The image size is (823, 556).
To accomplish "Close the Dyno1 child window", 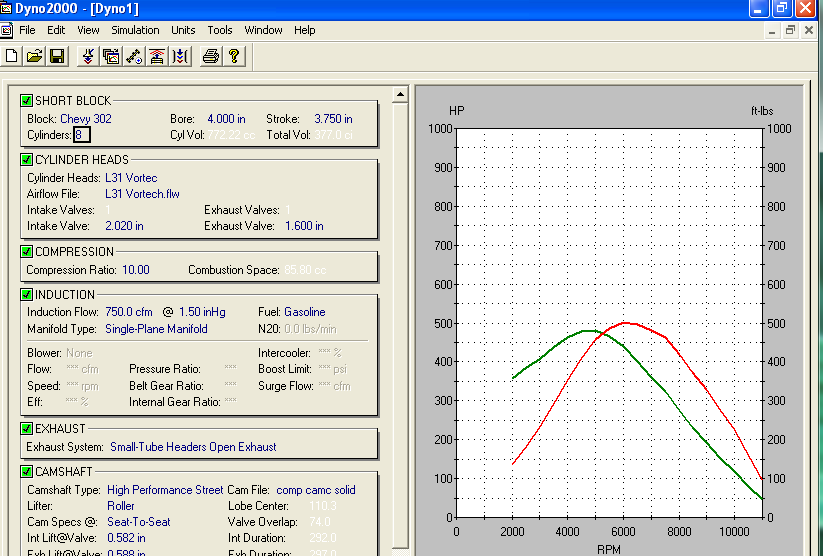I will tap(809, 30).
